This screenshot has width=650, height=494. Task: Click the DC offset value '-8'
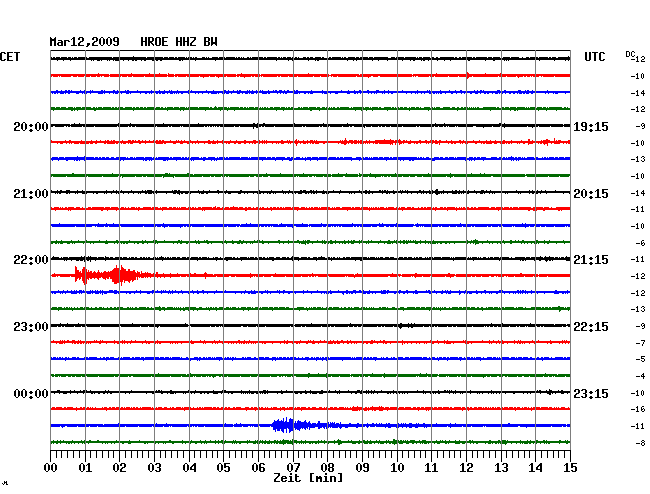pos(640,443)
